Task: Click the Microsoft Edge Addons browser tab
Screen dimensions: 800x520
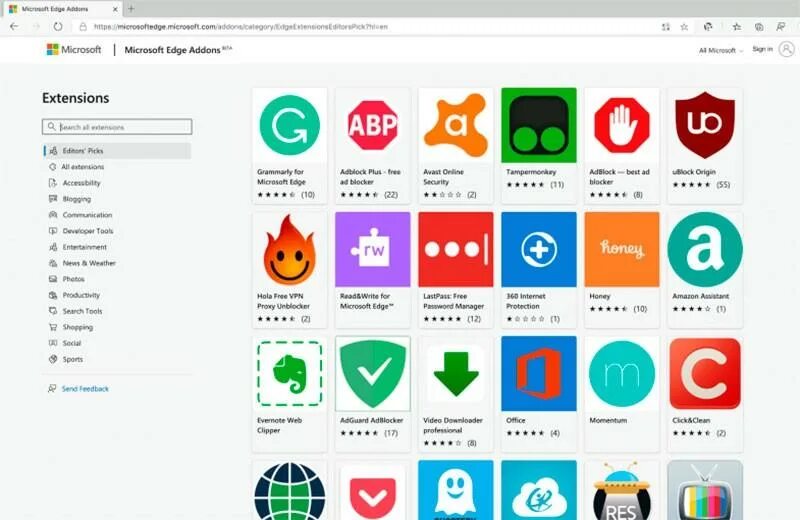Action: (x=61, y=9)
